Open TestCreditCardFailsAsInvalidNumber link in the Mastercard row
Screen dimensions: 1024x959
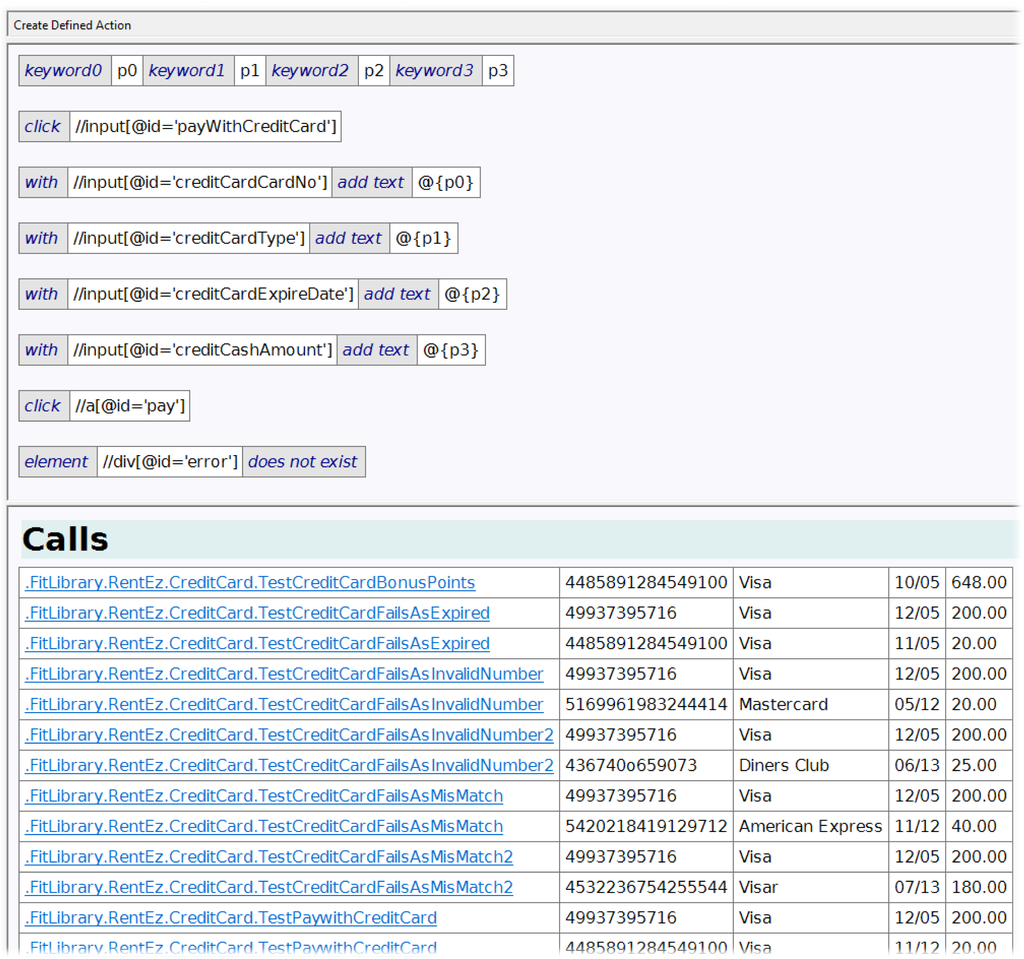(284, 704)
